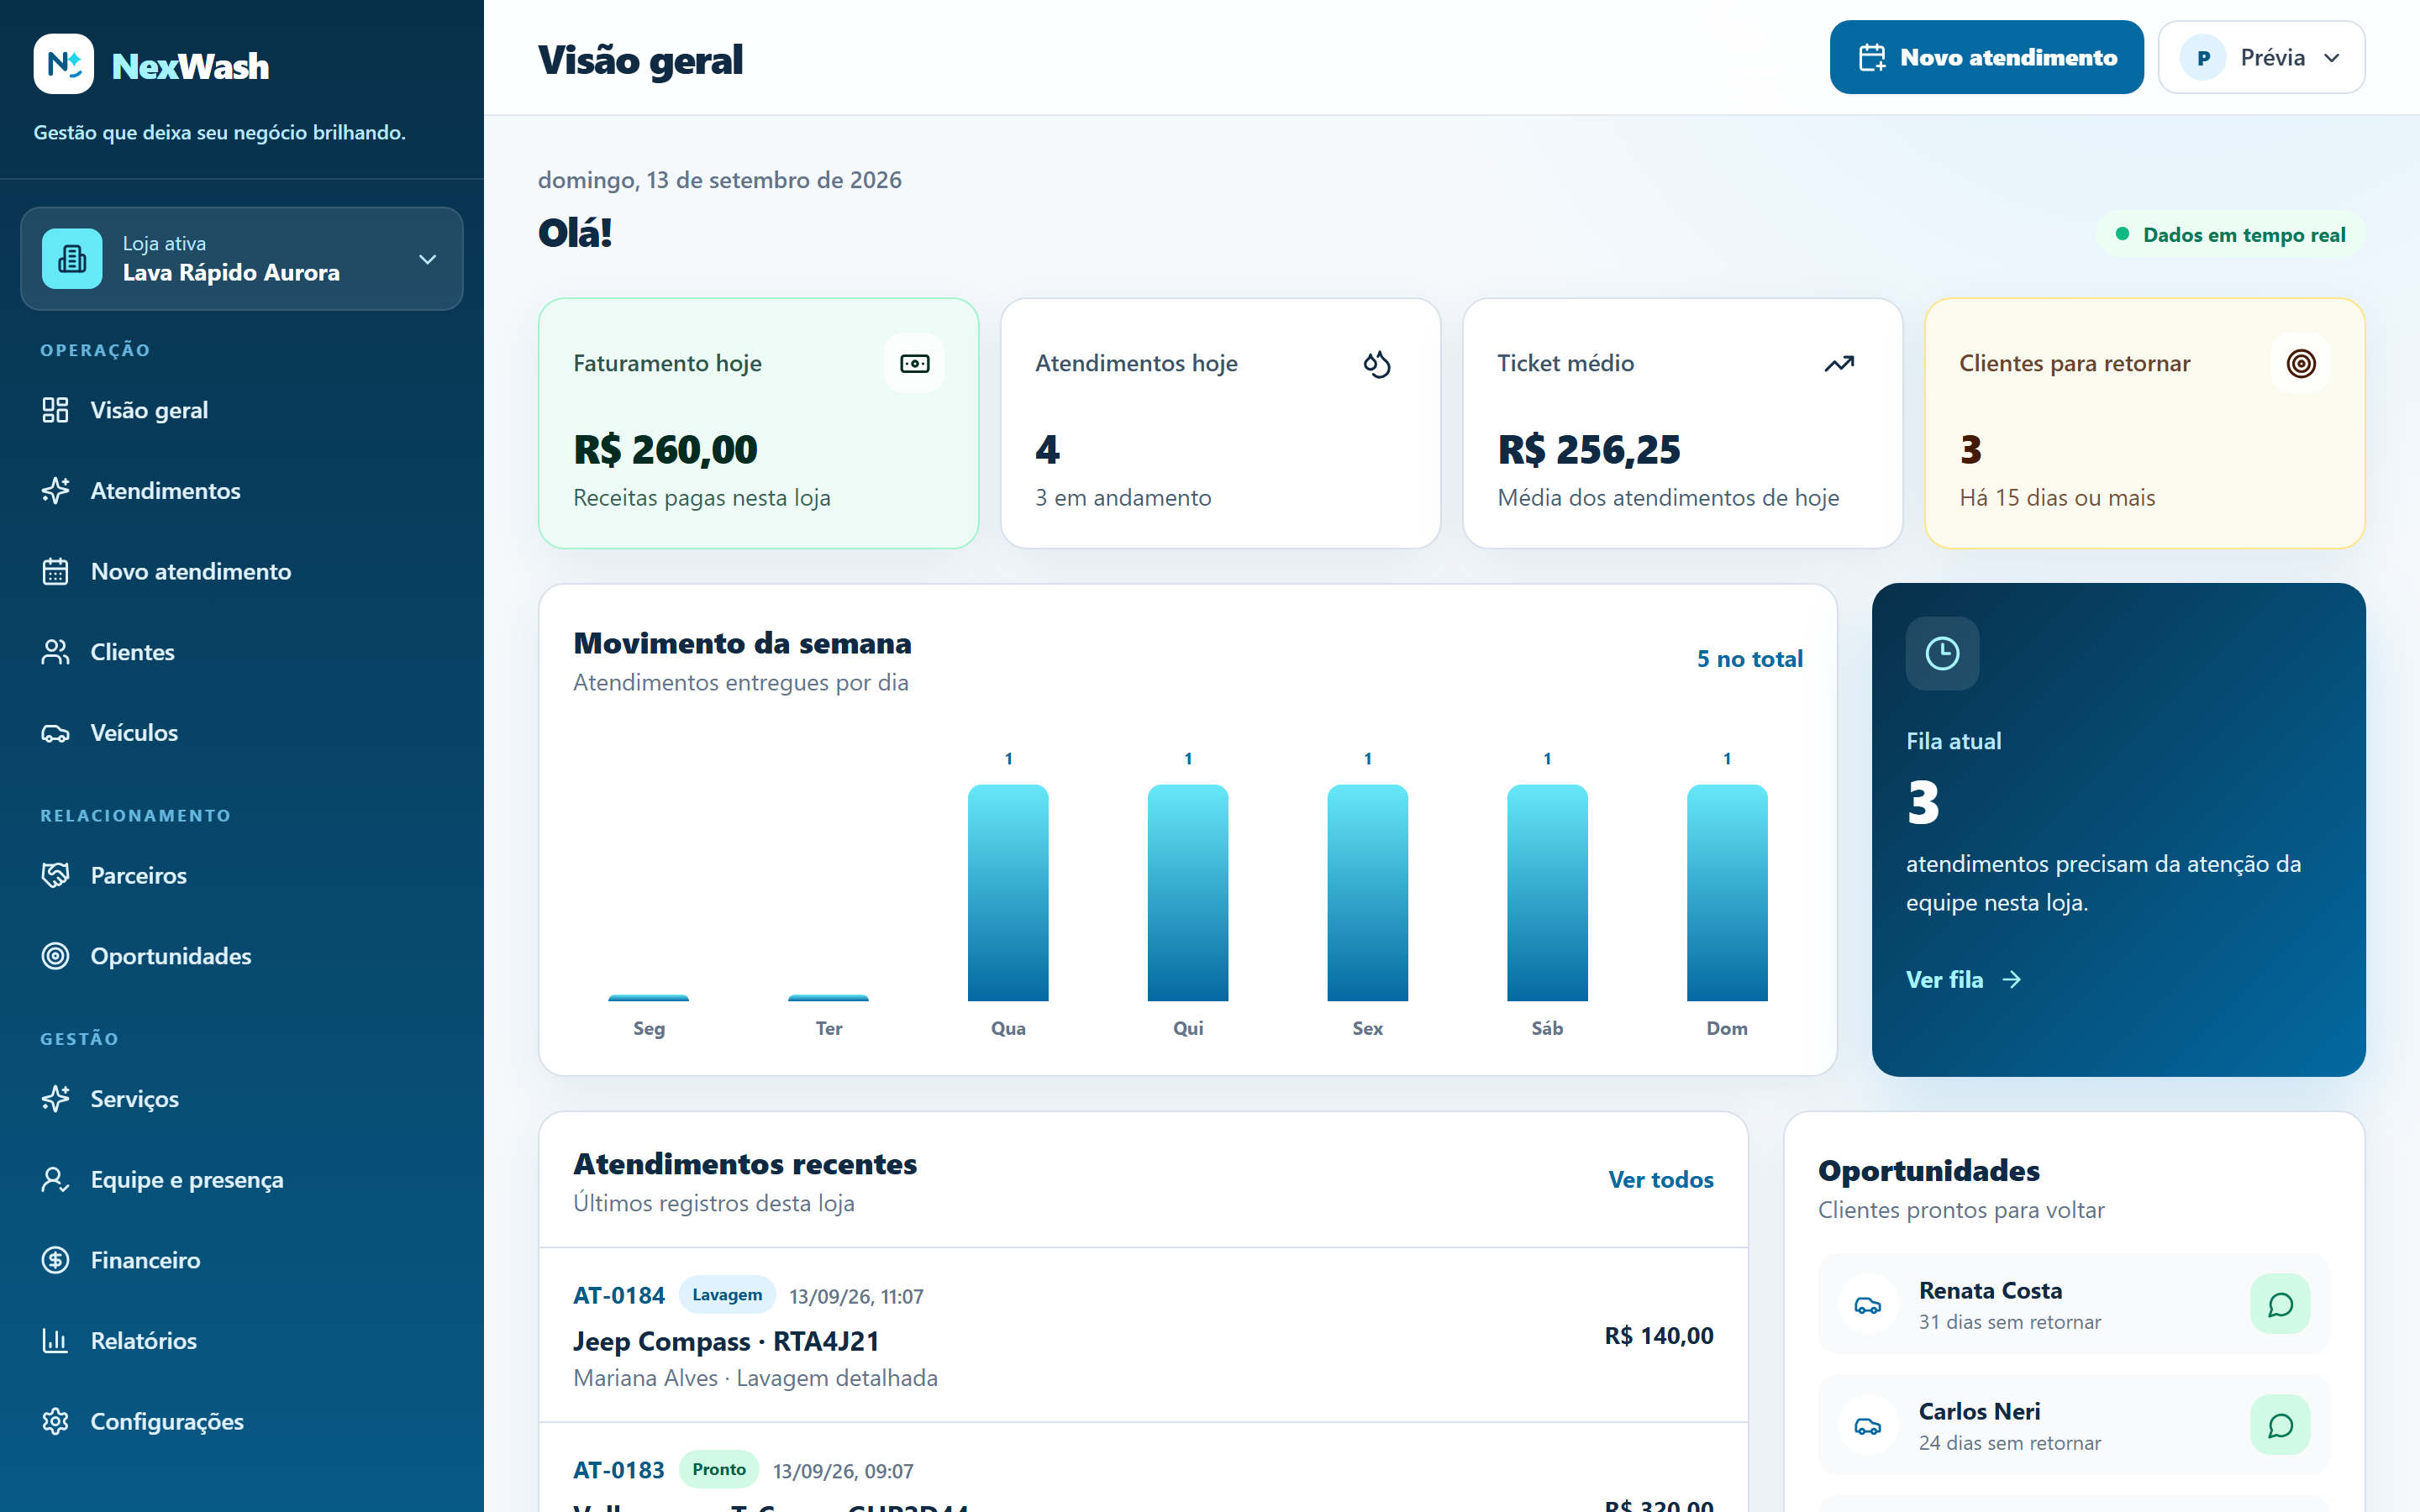This screenshot has width=2420, height=1512.
Task: Open Configurações in the sidebar
Action: [242, 1422]
